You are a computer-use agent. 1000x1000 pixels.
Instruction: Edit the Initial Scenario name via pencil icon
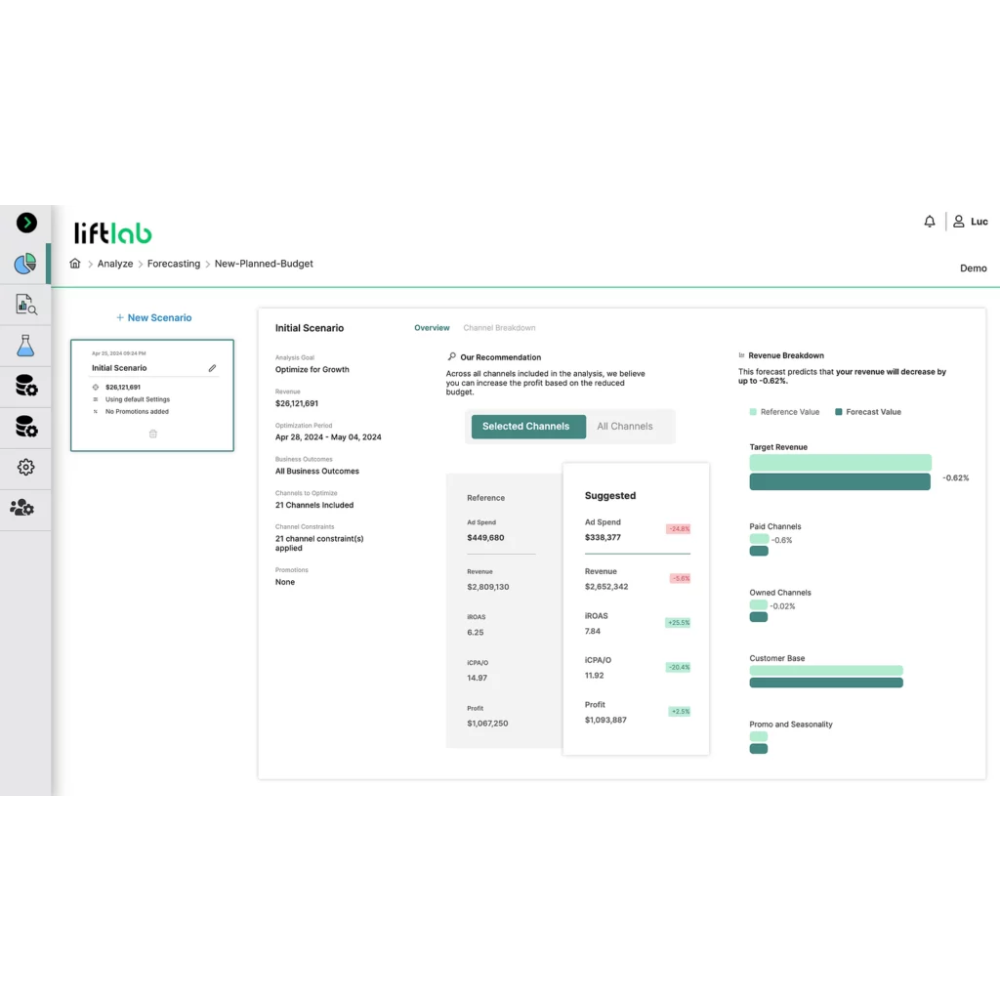(212, 367)
